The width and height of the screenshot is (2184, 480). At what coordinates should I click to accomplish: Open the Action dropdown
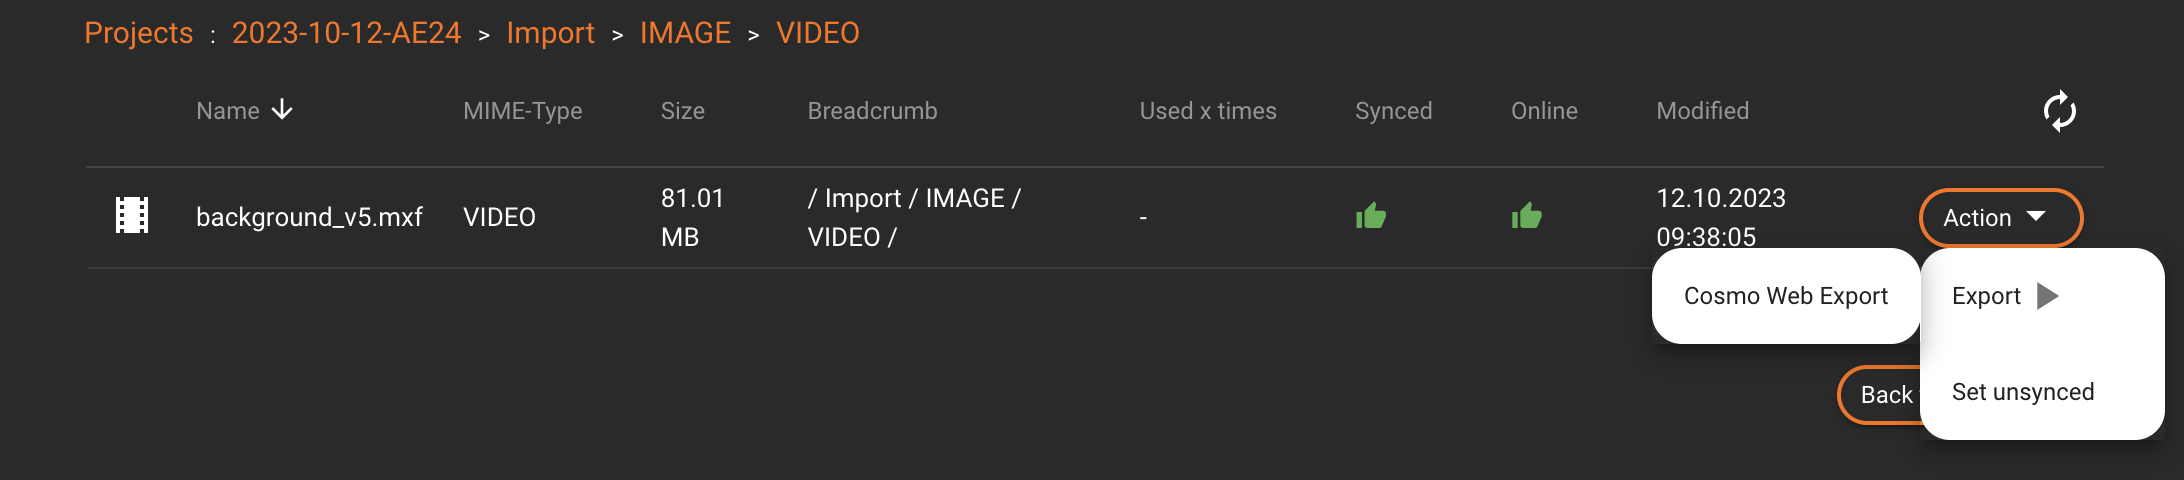click(x=2000, y=217)
